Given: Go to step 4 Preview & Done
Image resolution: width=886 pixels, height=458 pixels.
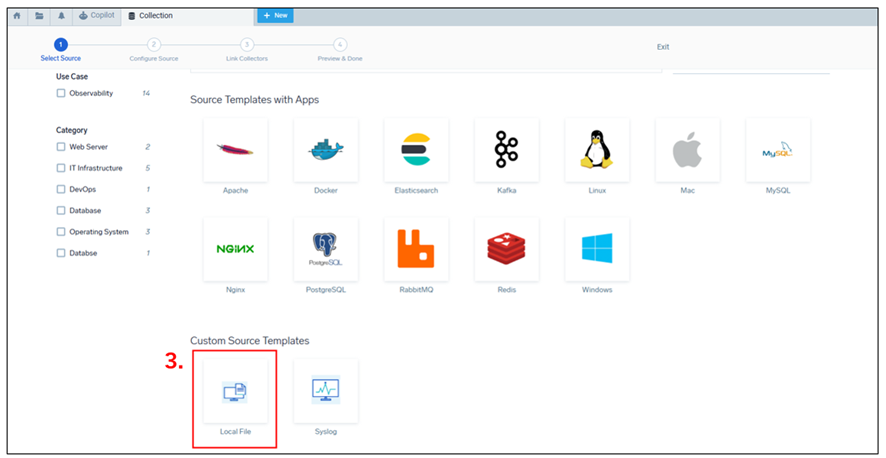Looking at the screenshot, I should [340, 50].
